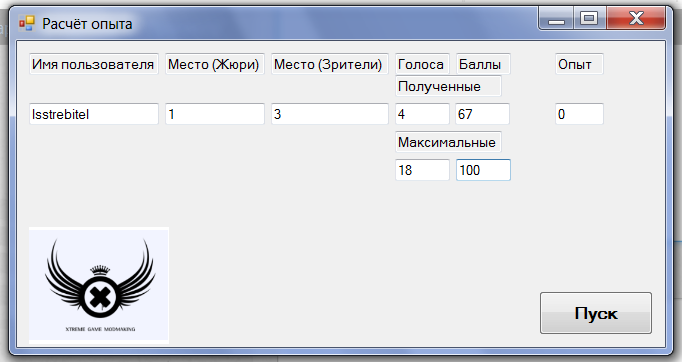Click the maximum votes field with 18
The image size is (682, 362).
[x=422, y=170]
